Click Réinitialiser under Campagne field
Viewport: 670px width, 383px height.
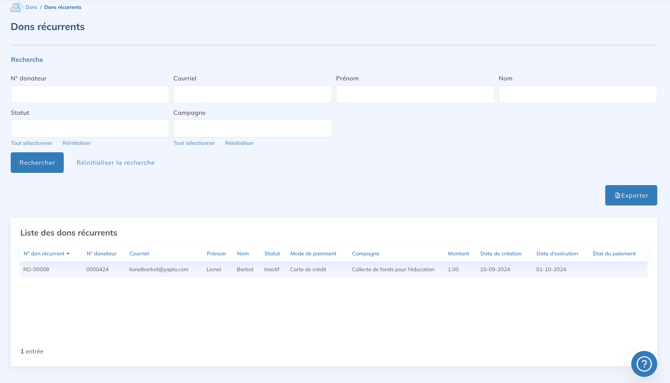point(239,143)
